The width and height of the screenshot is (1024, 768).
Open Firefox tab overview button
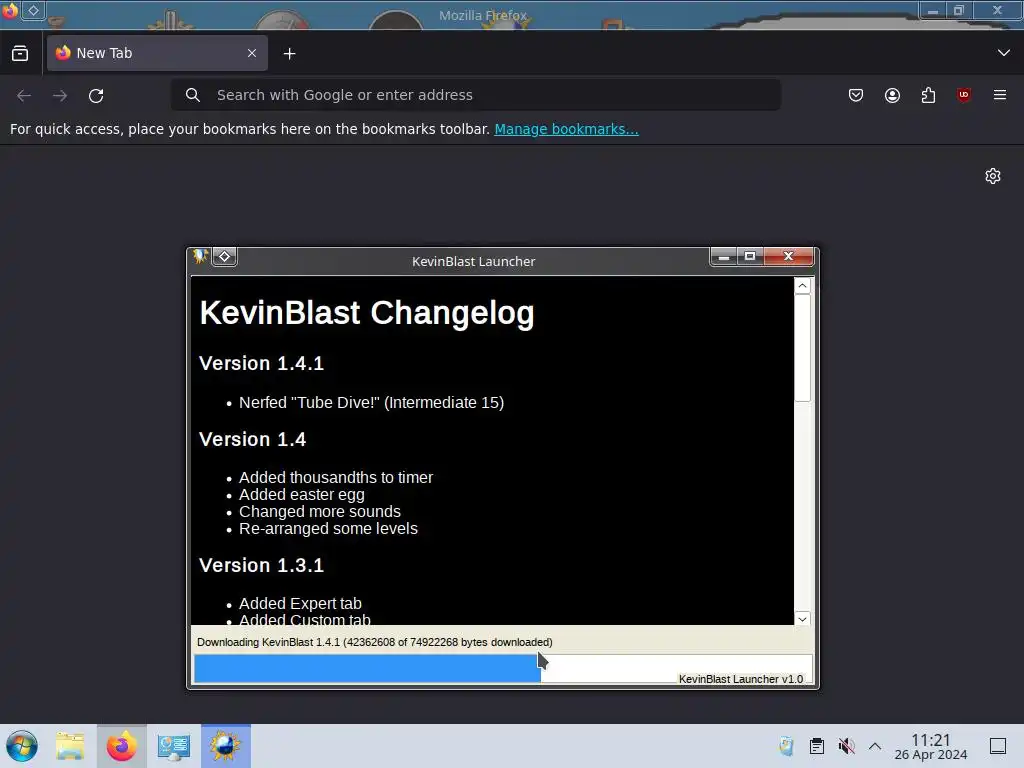20,54
